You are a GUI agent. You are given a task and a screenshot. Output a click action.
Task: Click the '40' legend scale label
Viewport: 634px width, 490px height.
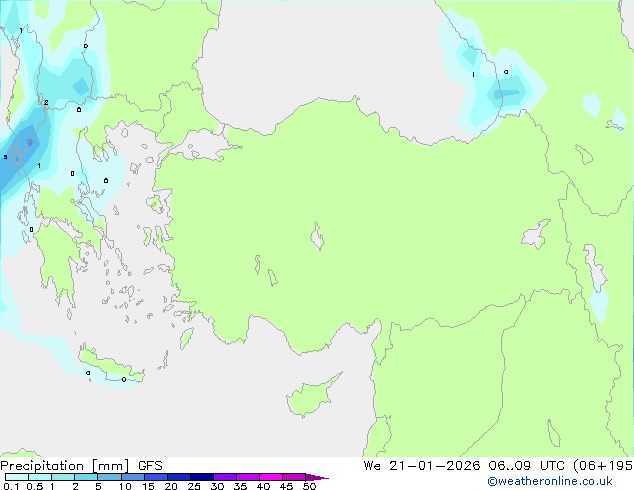tap(263, 486)
